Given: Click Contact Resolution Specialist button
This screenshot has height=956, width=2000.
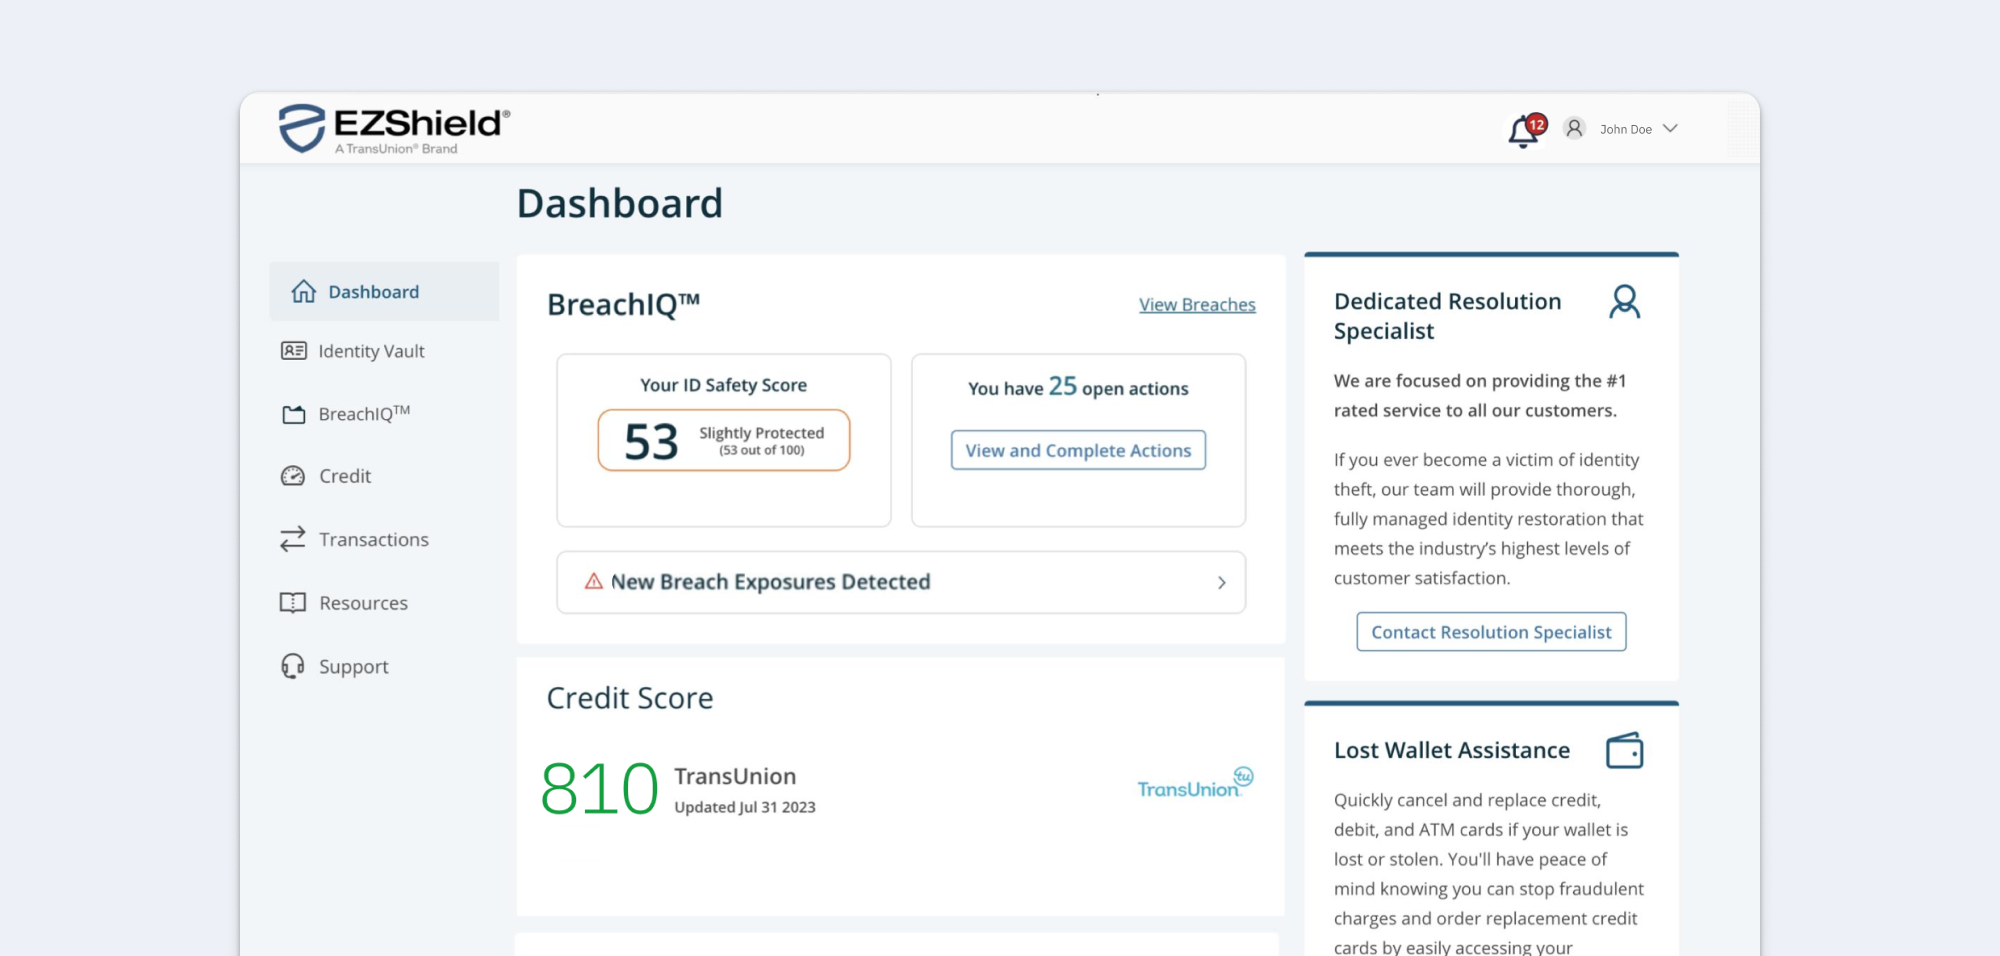Looking at the screenshot, I should tap(1491, 632).
